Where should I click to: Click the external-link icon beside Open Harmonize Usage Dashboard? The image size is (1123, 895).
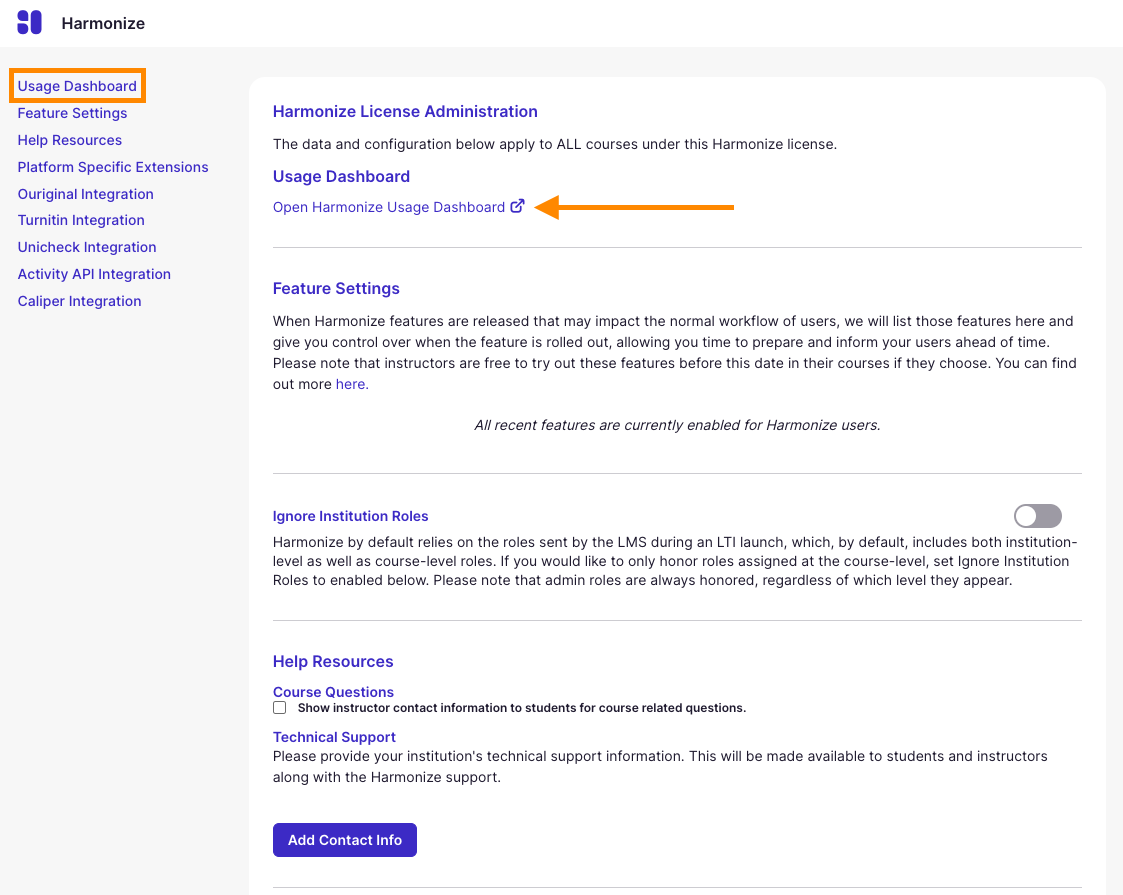coord(517,206)
